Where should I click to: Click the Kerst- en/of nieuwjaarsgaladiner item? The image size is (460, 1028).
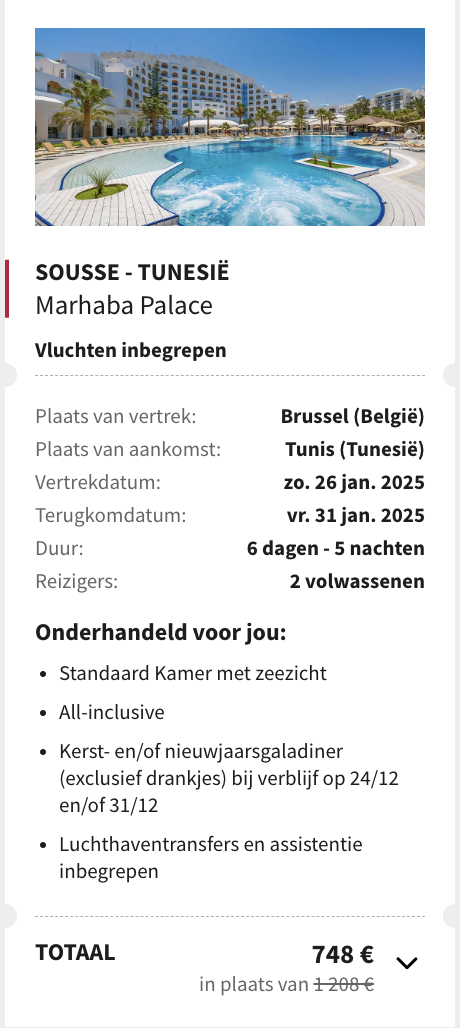[x=229, y=778]
